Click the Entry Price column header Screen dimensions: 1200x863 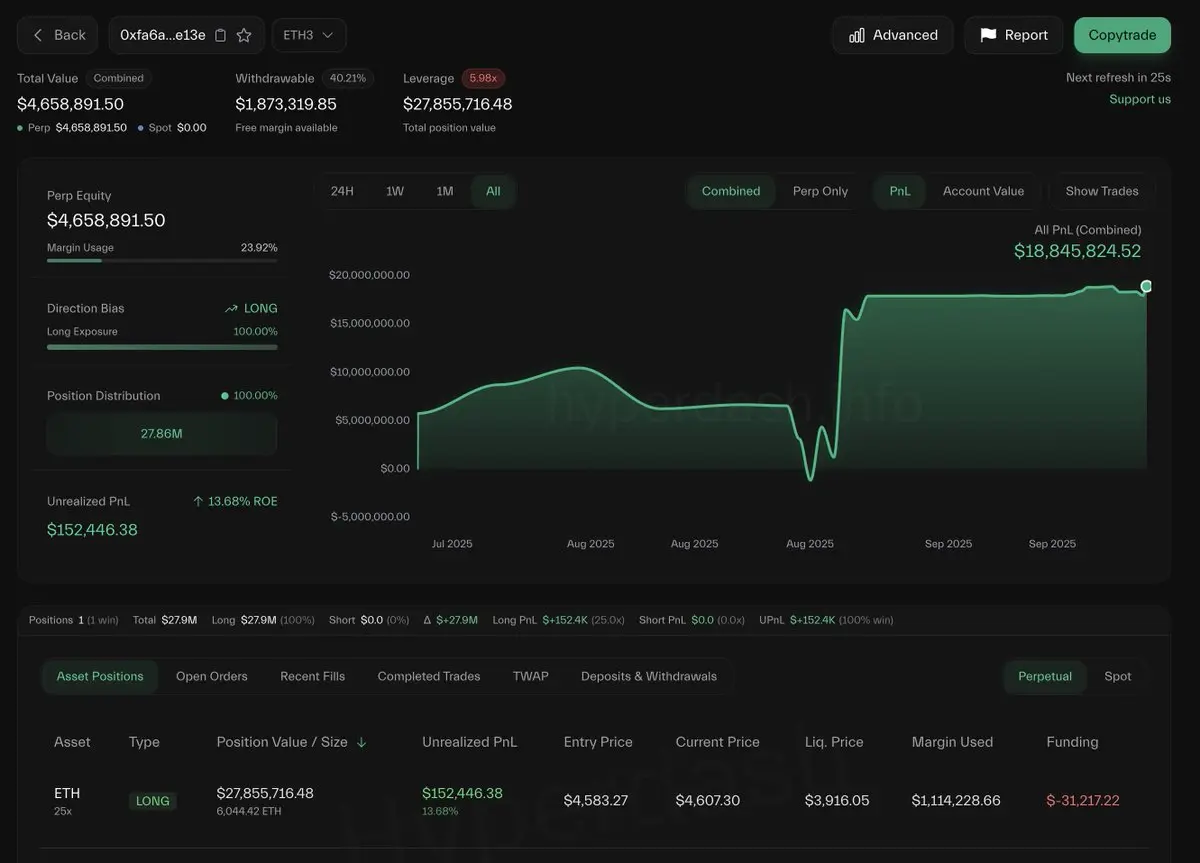coord(598,742)
